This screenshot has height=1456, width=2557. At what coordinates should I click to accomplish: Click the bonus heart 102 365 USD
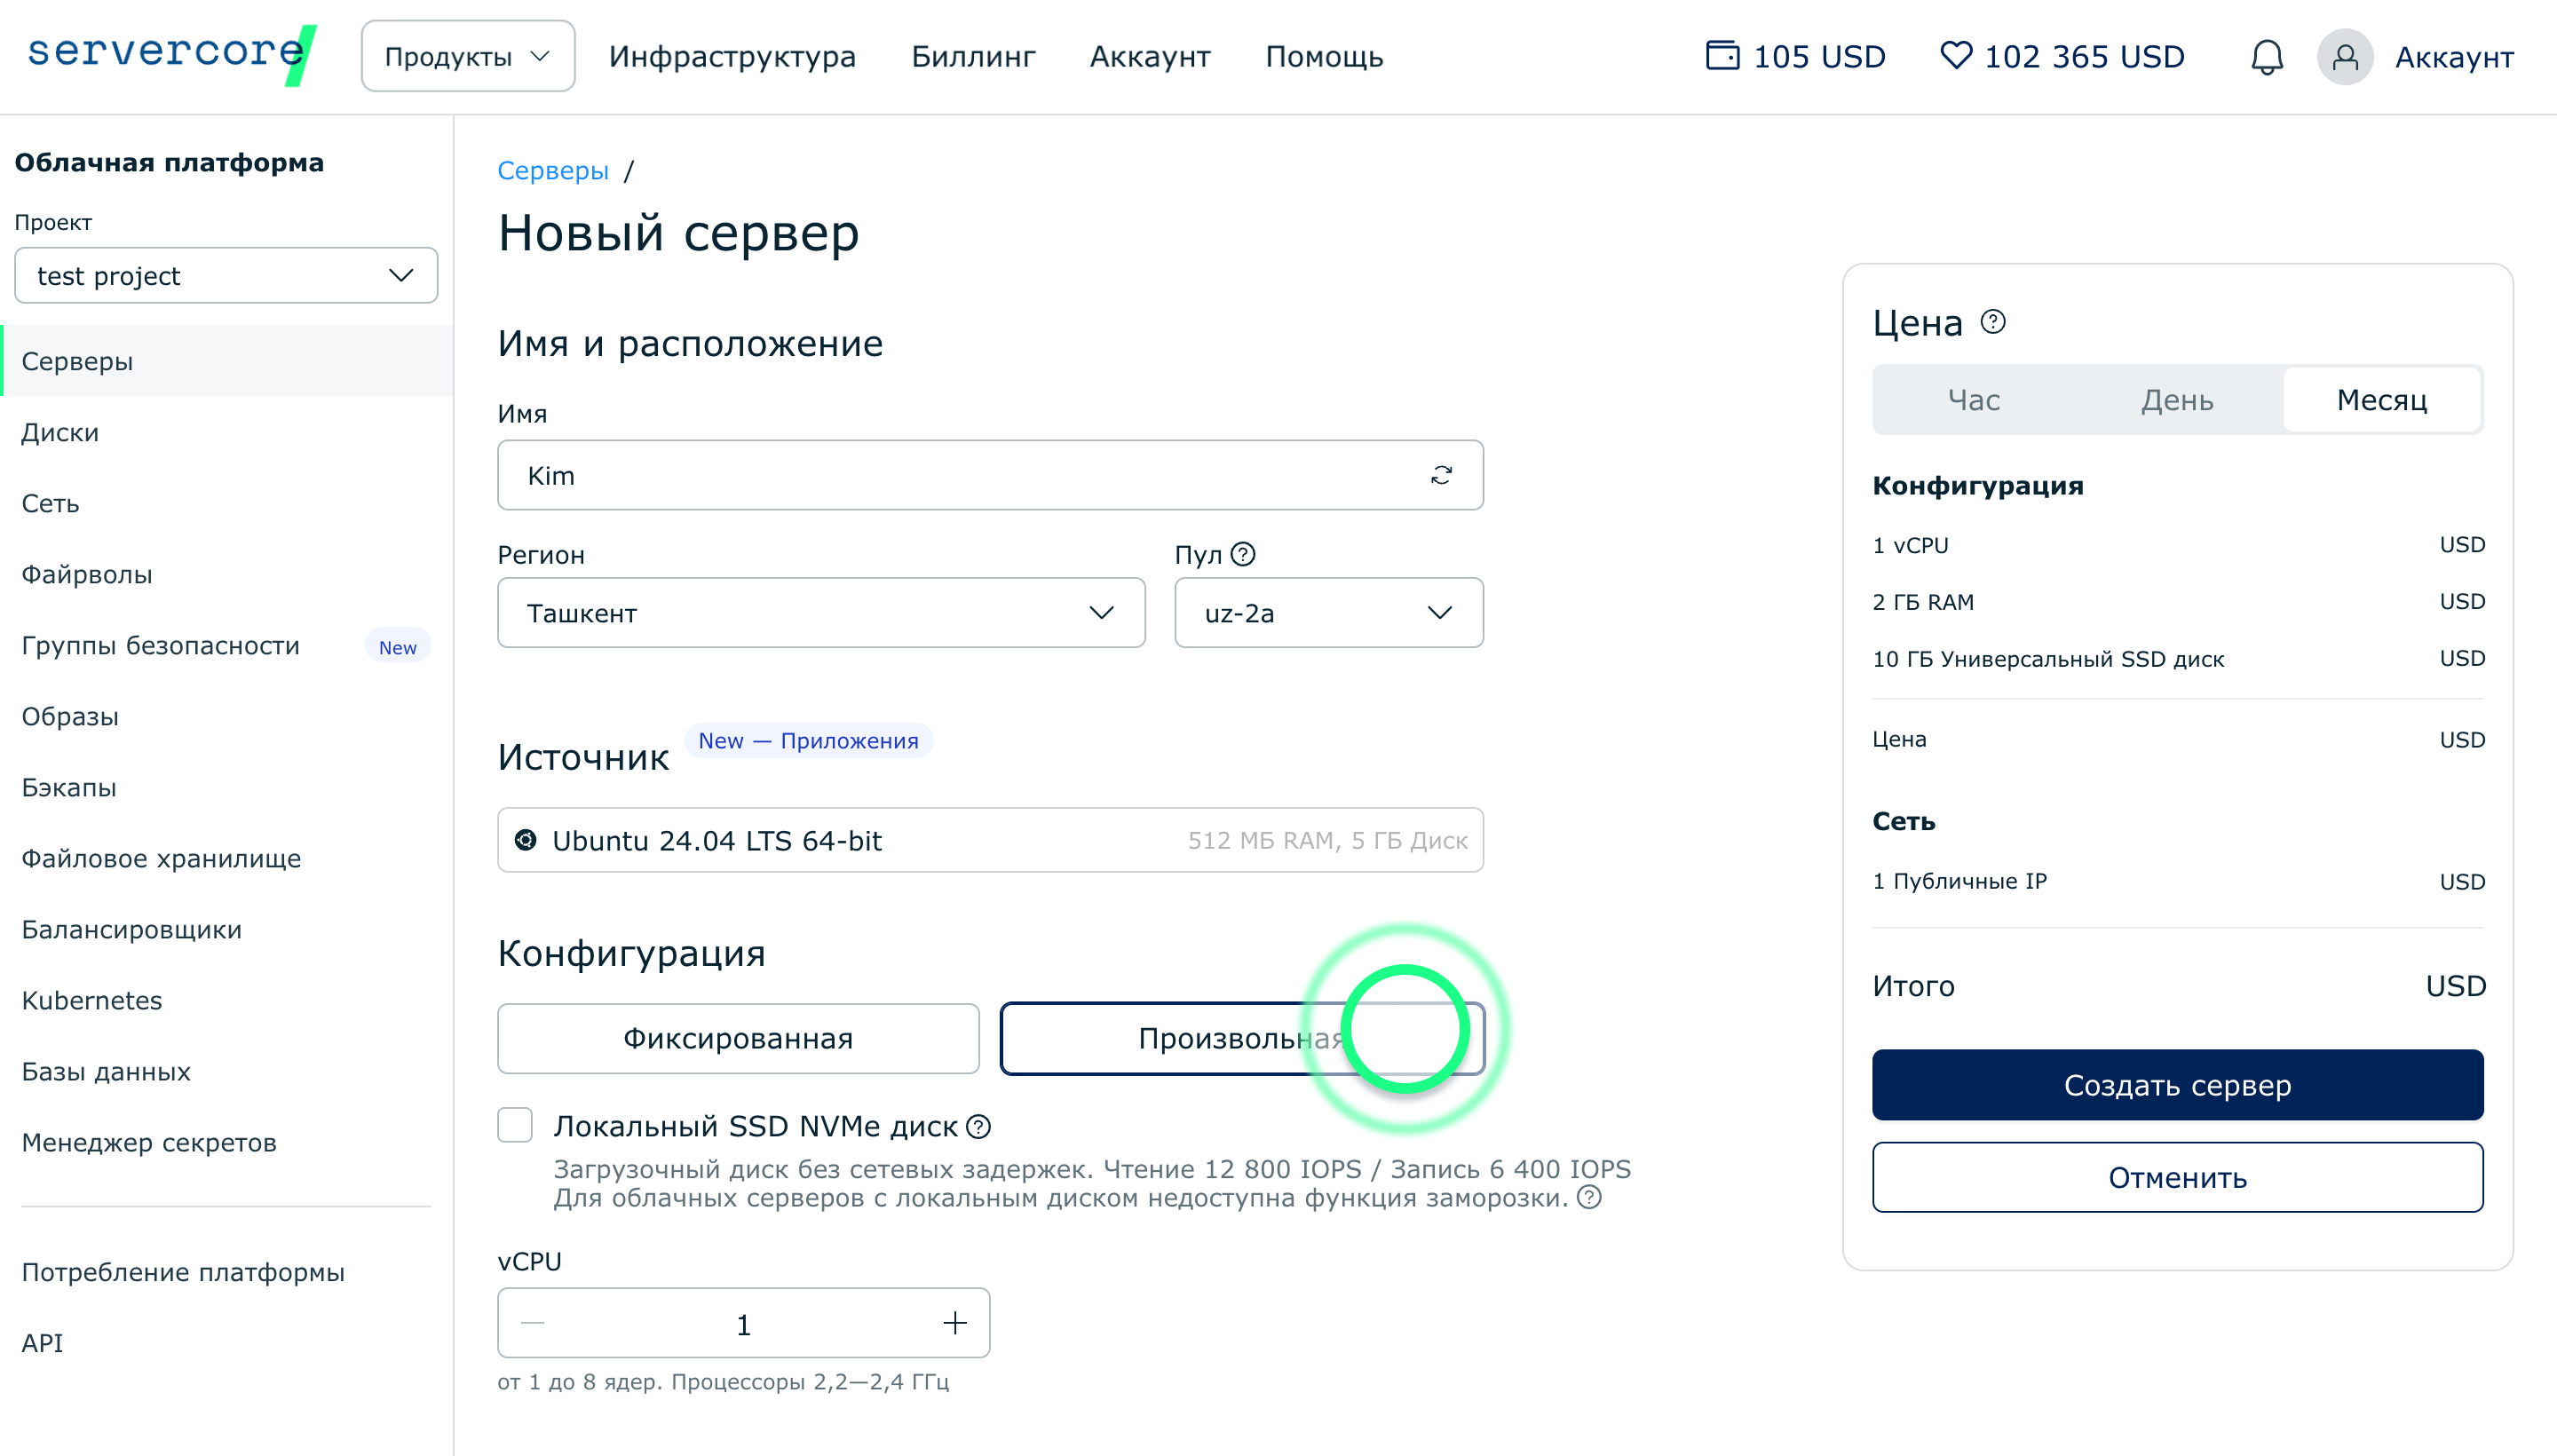pyautogui.click(x=2062, y=56)
